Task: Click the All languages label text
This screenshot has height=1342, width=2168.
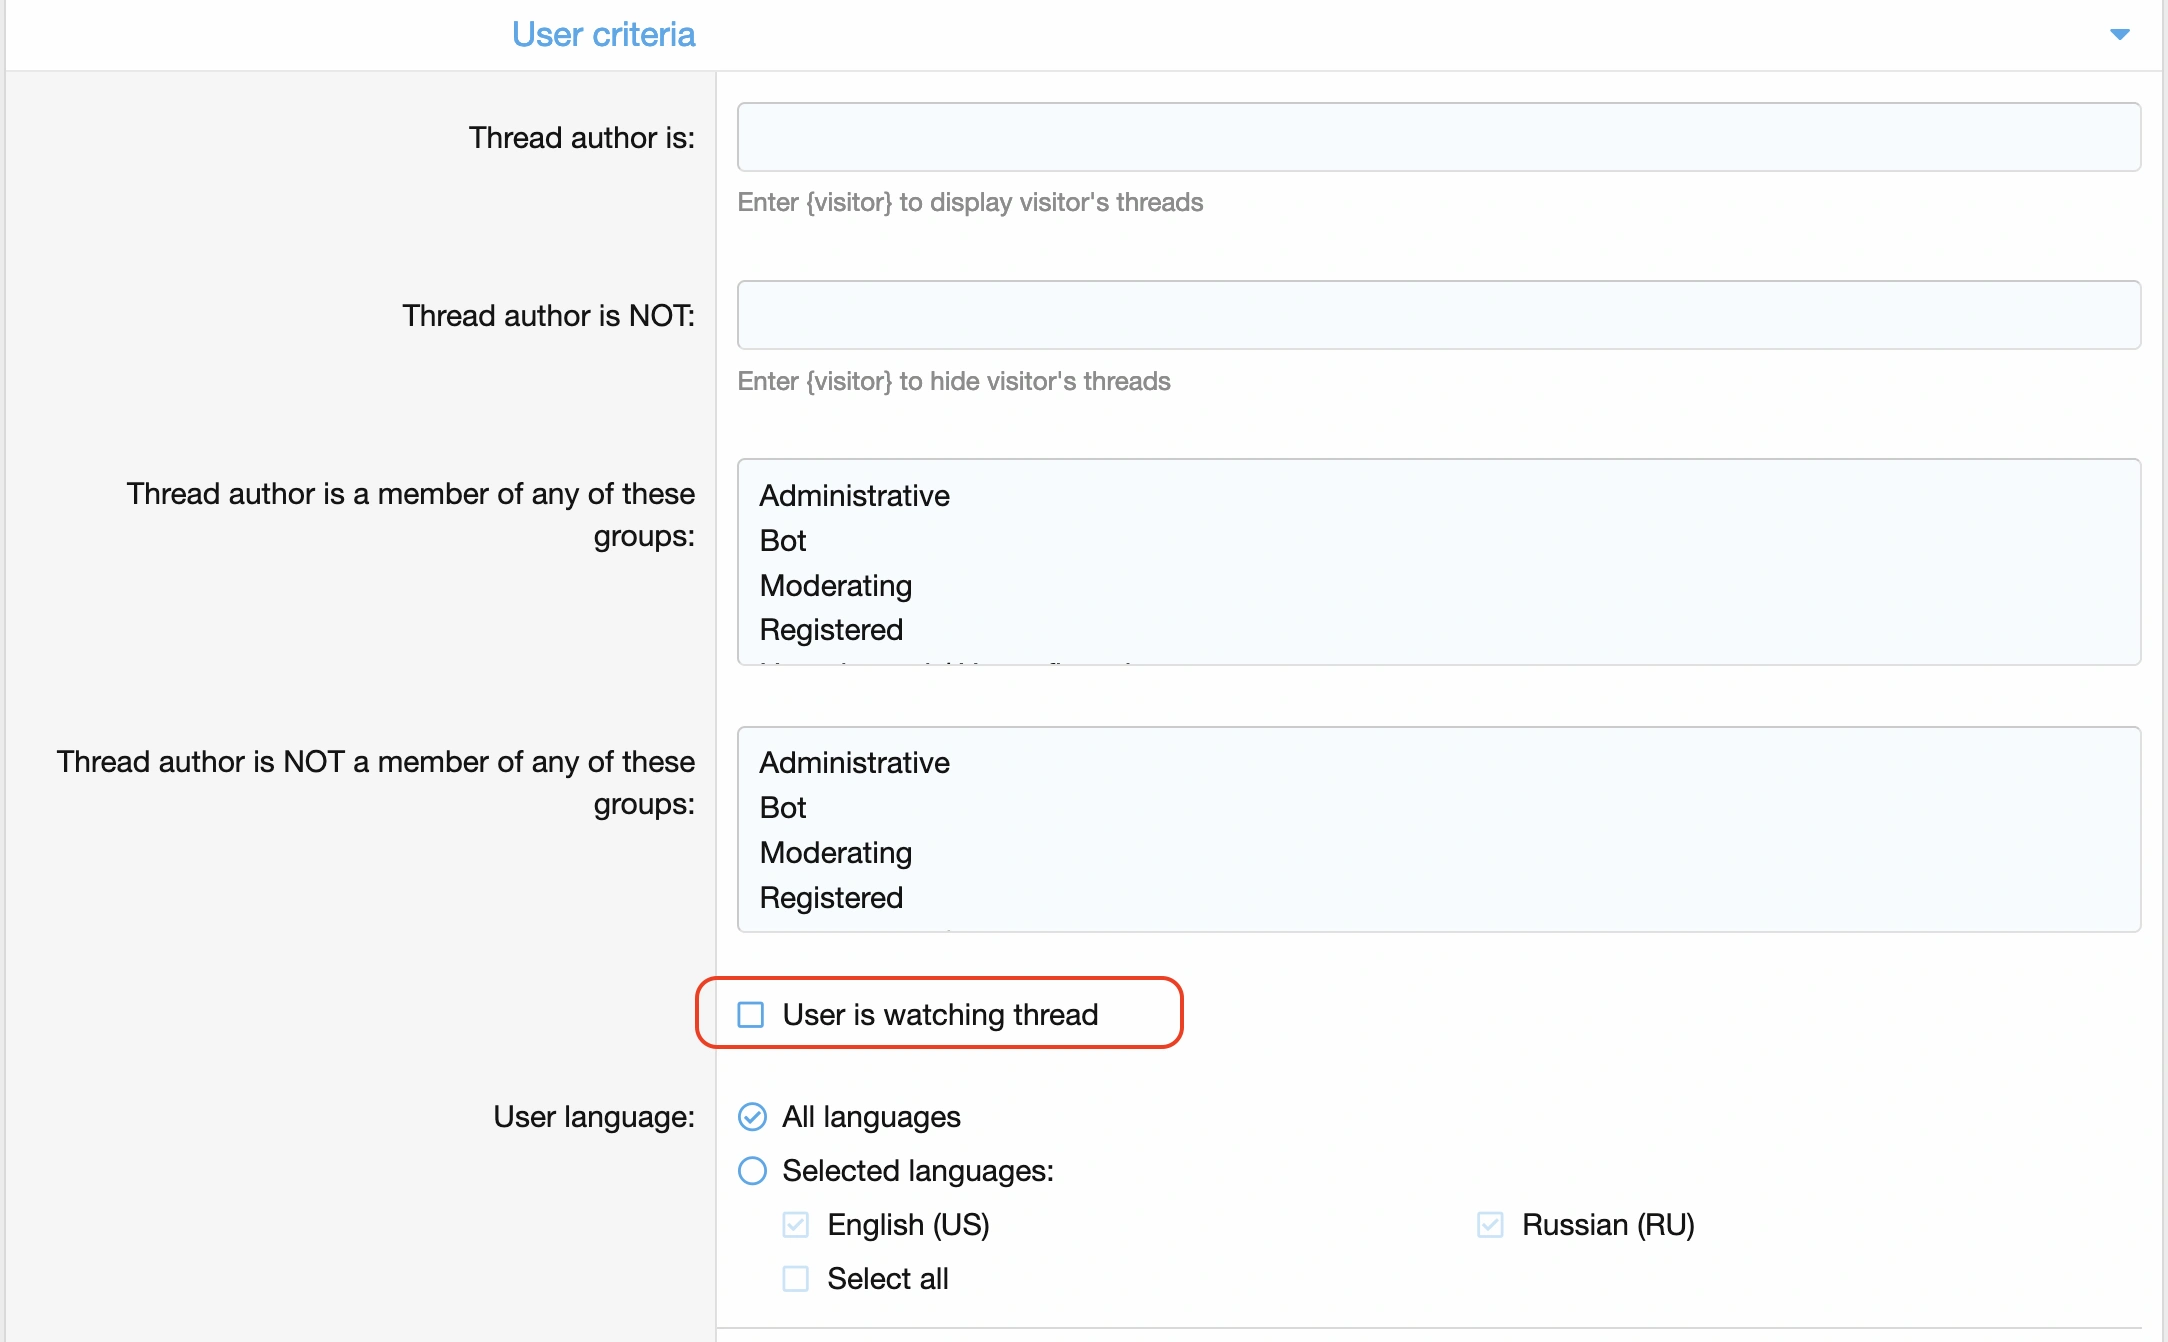Action: [x=871, y=1117]
